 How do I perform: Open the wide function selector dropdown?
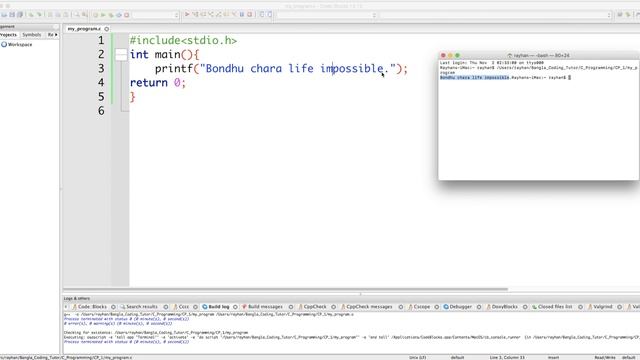click(x=495, y=15)
